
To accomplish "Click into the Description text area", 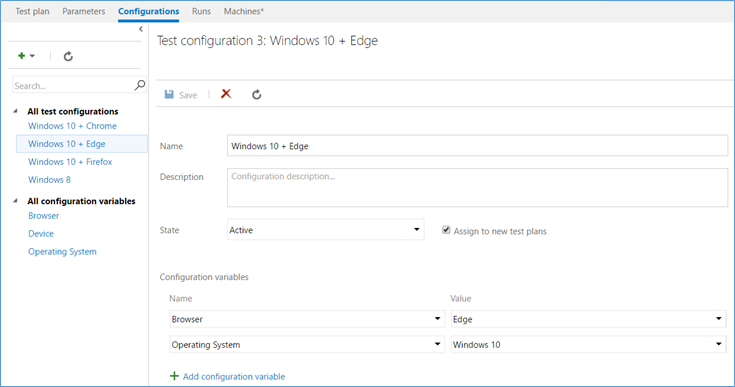I will point(477,187).
